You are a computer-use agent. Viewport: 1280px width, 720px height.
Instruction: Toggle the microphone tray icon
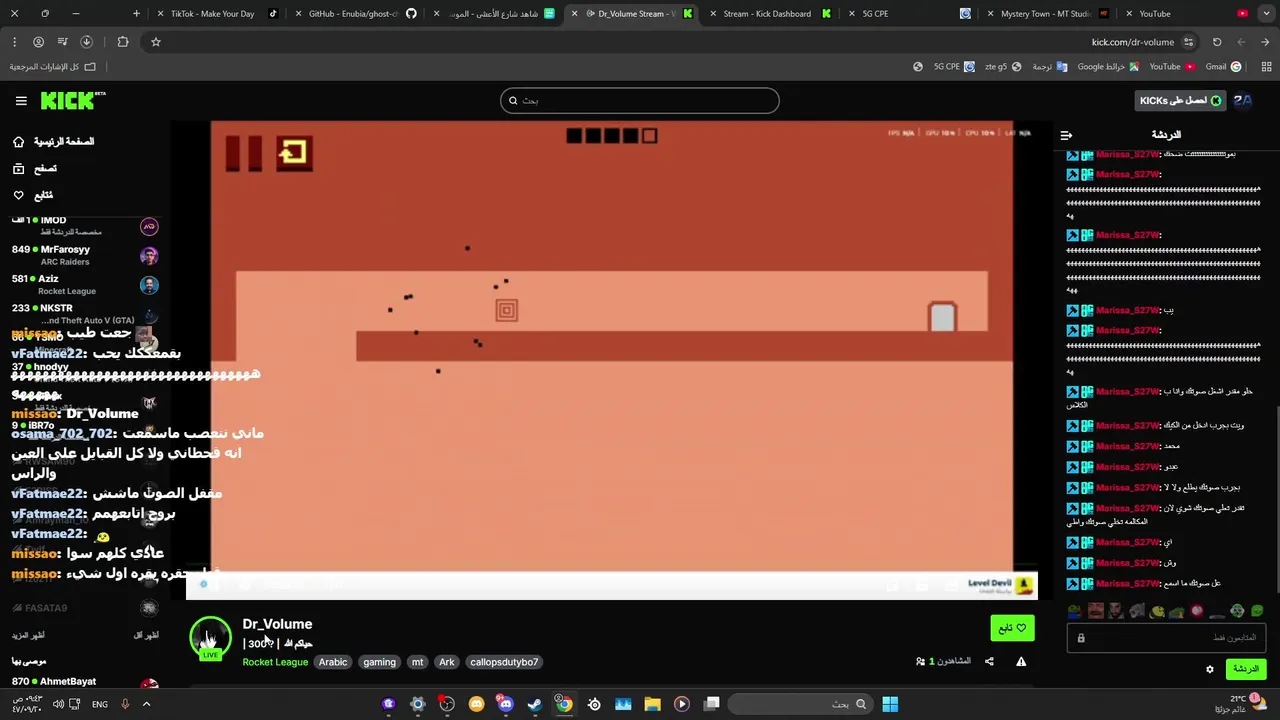(x=125, y=704)
